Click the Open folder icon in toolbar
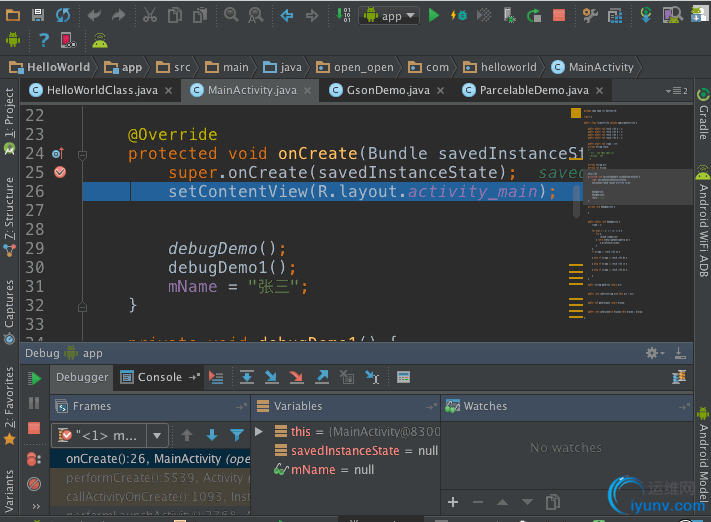711x522 pixels. tap(13, 15)
